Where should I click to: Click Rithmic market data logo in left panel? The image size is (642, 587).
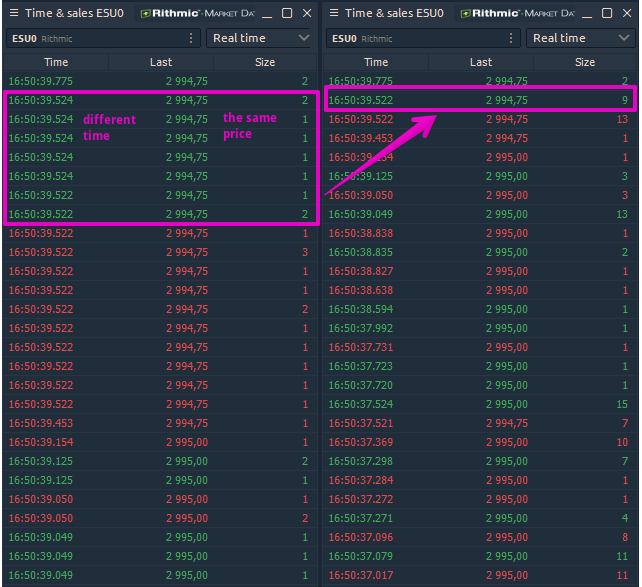[197, 14]
